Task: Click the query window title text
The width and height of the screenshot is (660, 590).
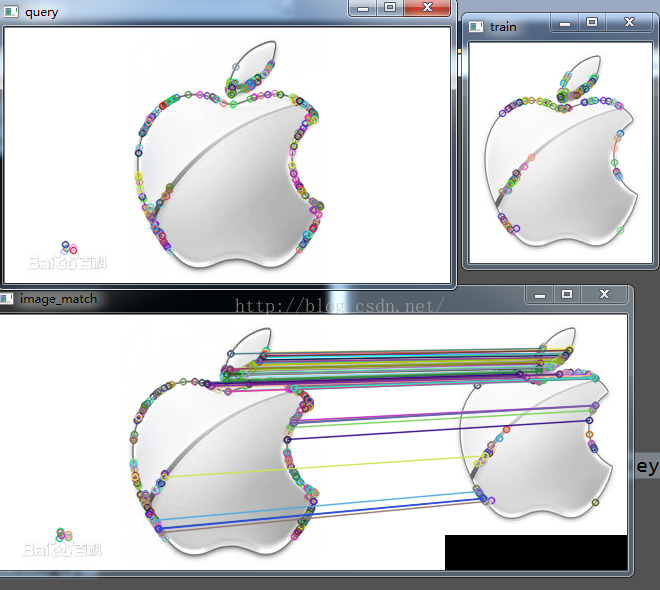Action: pos(42,12)
